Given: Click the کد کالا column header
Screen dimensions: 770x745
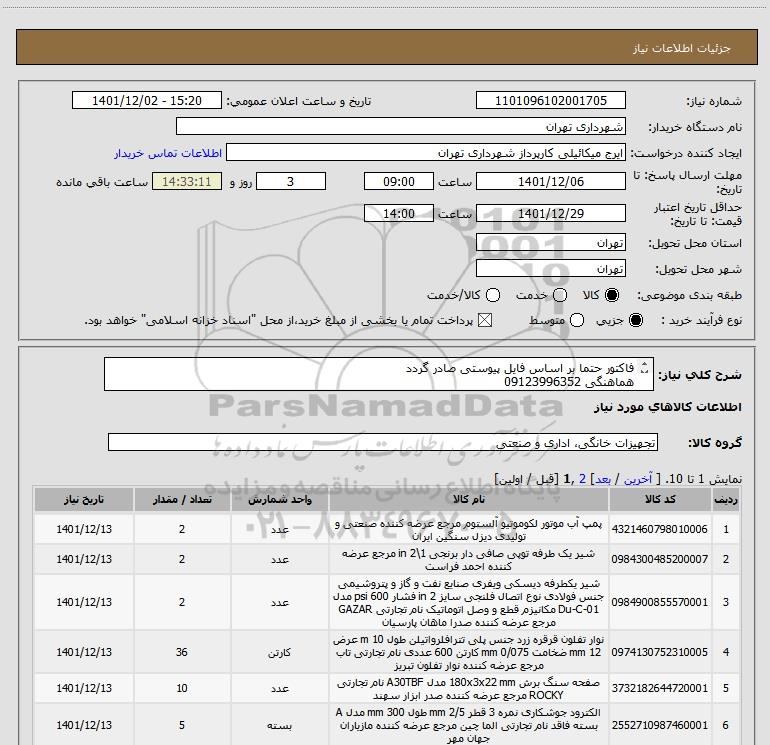Looking at the screenshot, I should (x=660, y=499).
